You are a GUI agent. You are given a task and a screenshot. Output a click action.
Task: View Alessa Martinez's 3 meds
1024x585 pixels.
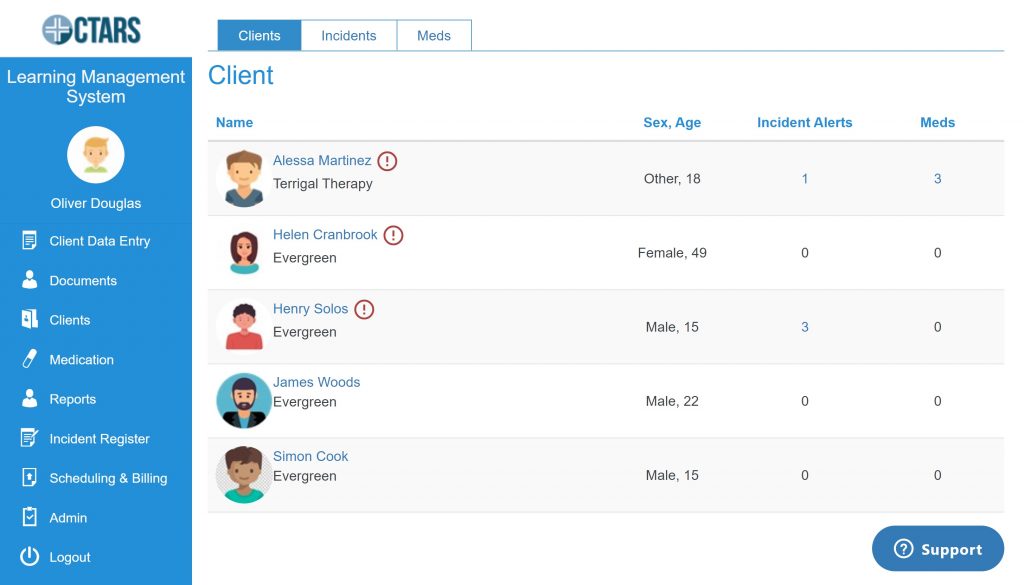tap(937, 179)
